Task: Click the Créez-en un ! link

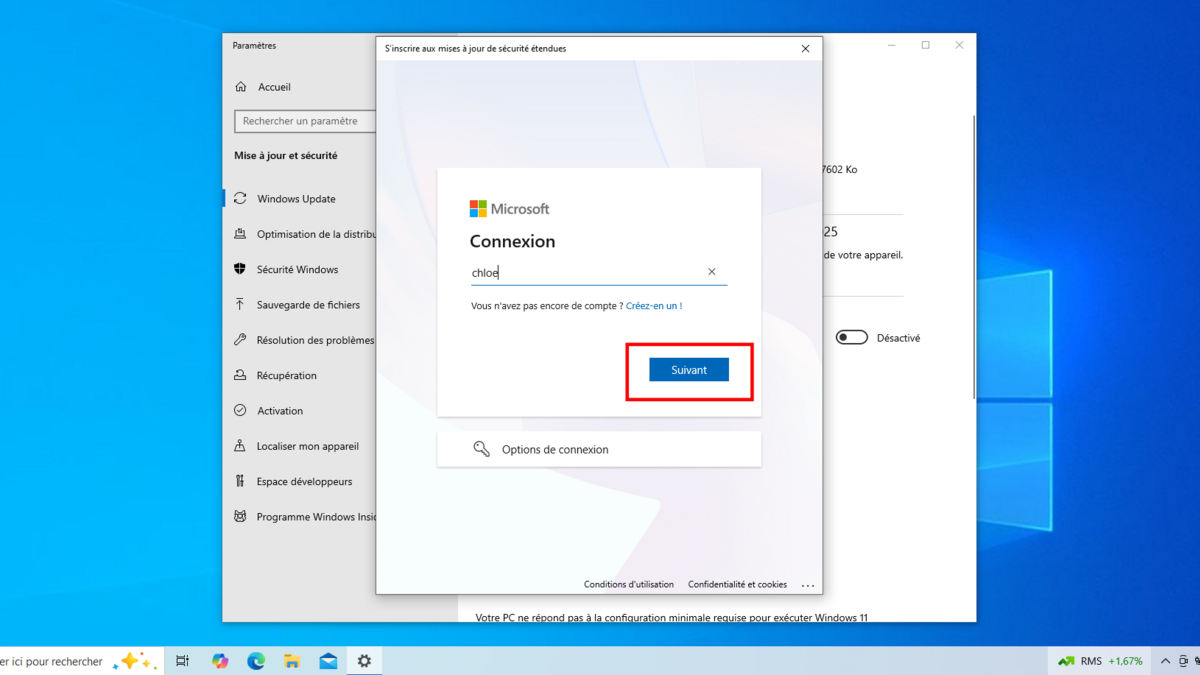Action: click(654, 306)
